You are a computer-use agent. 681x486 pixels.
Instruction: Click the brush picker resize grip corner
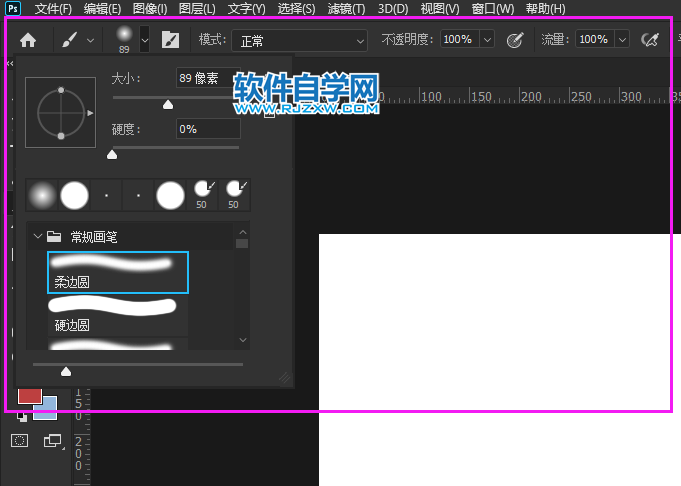pos(284,377)
